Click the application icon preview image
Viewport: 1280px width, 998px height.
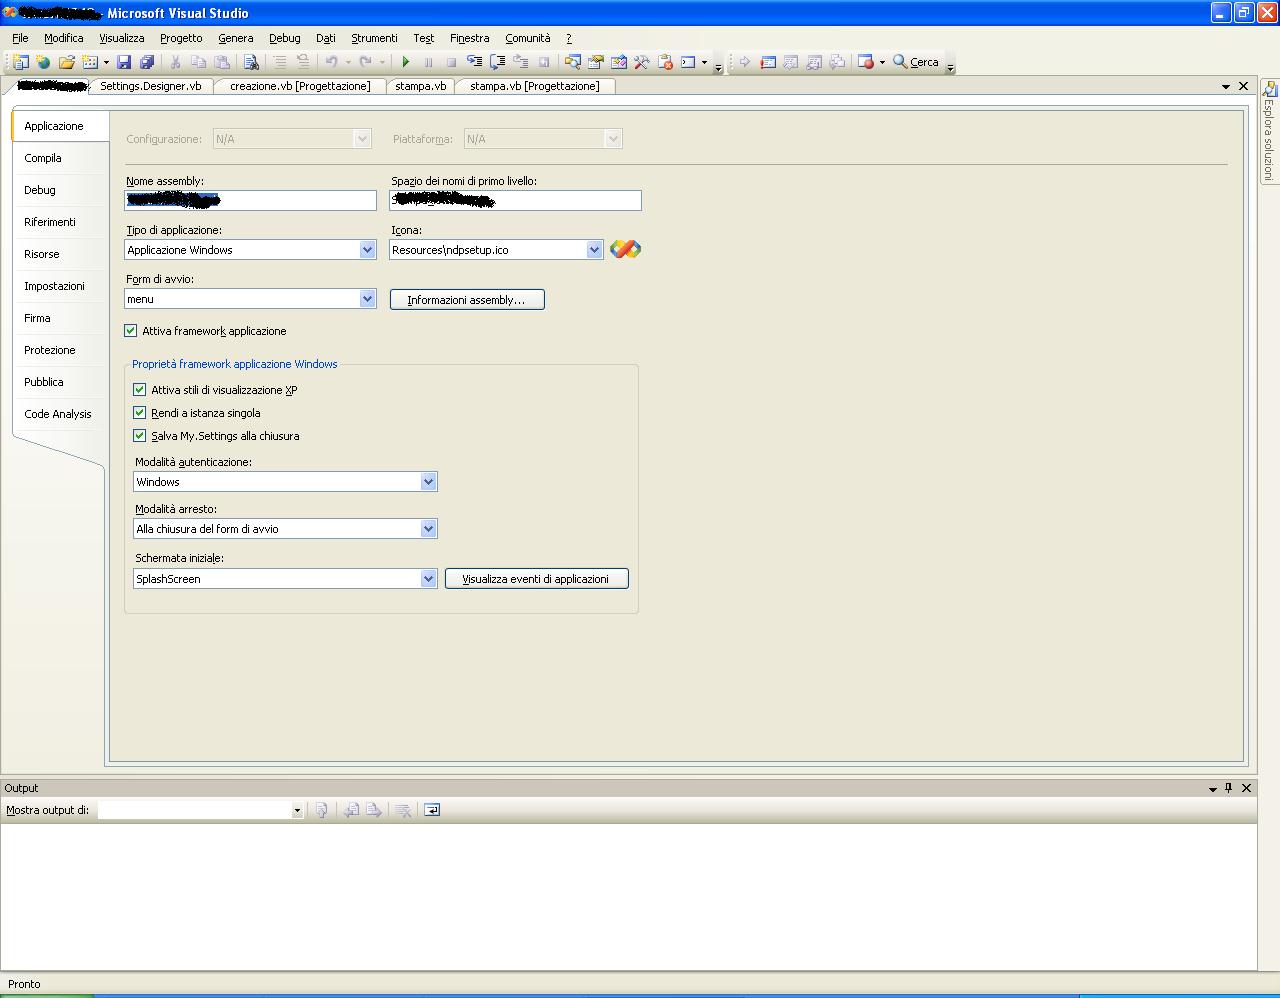point(625,249)
